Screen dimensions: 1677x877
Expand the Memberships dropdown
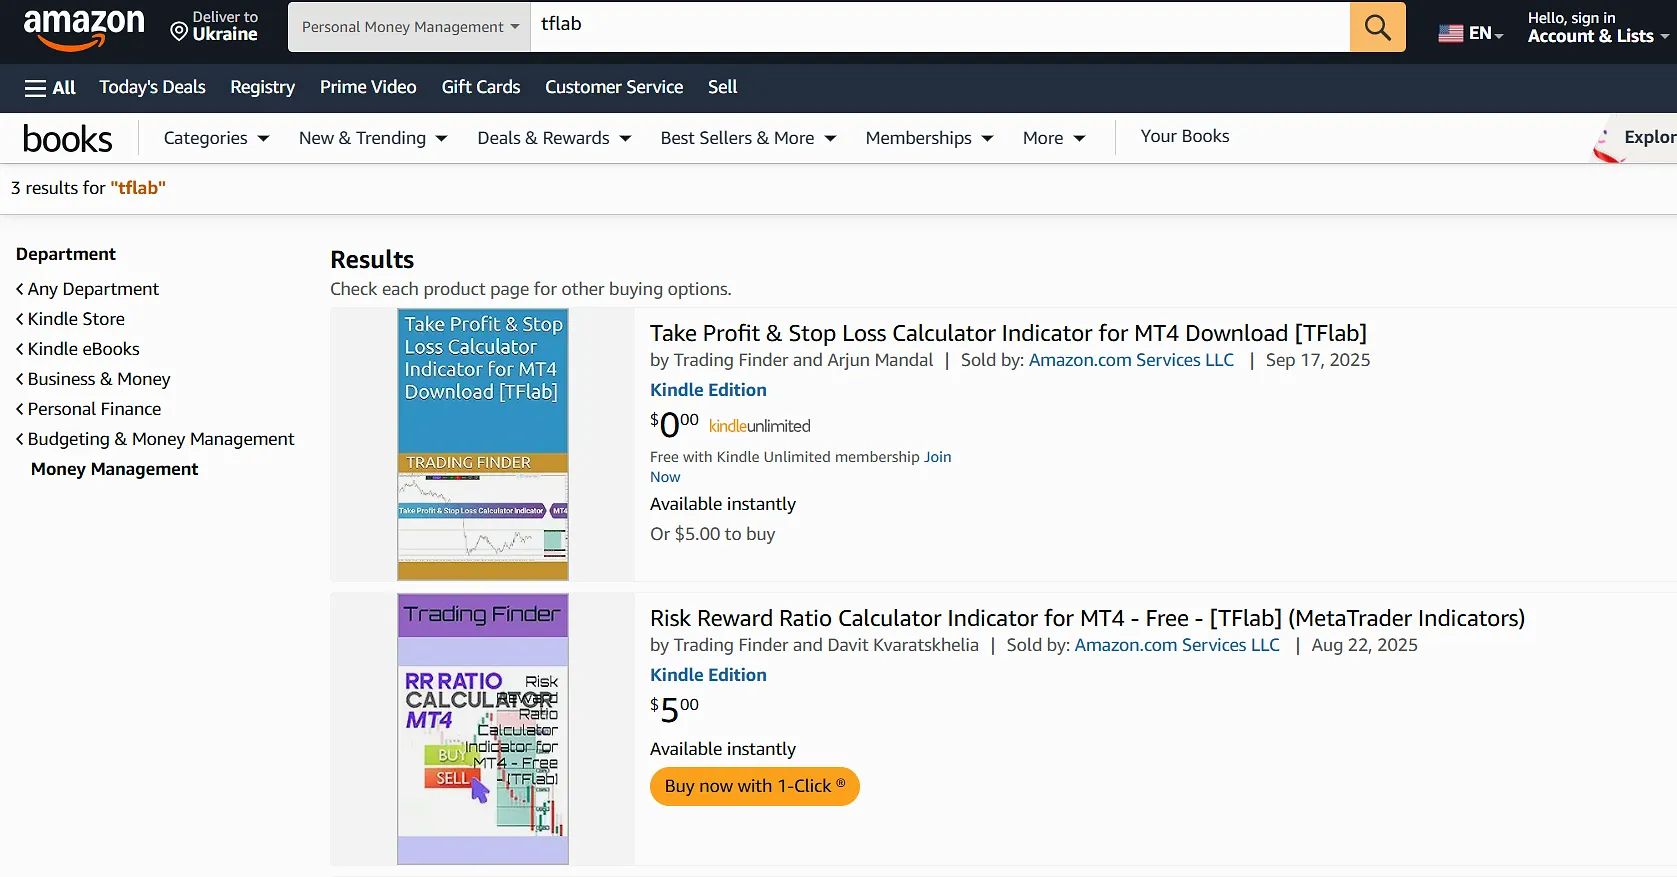coord(928,138)
